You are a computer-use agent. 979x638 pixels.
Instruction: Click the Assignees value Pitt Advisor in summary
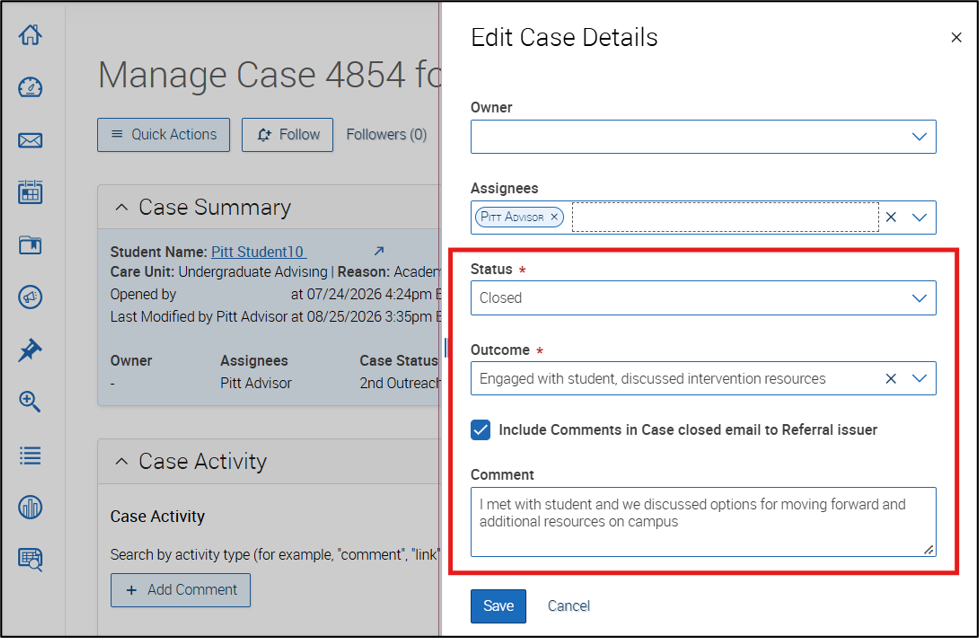(256, 383)
